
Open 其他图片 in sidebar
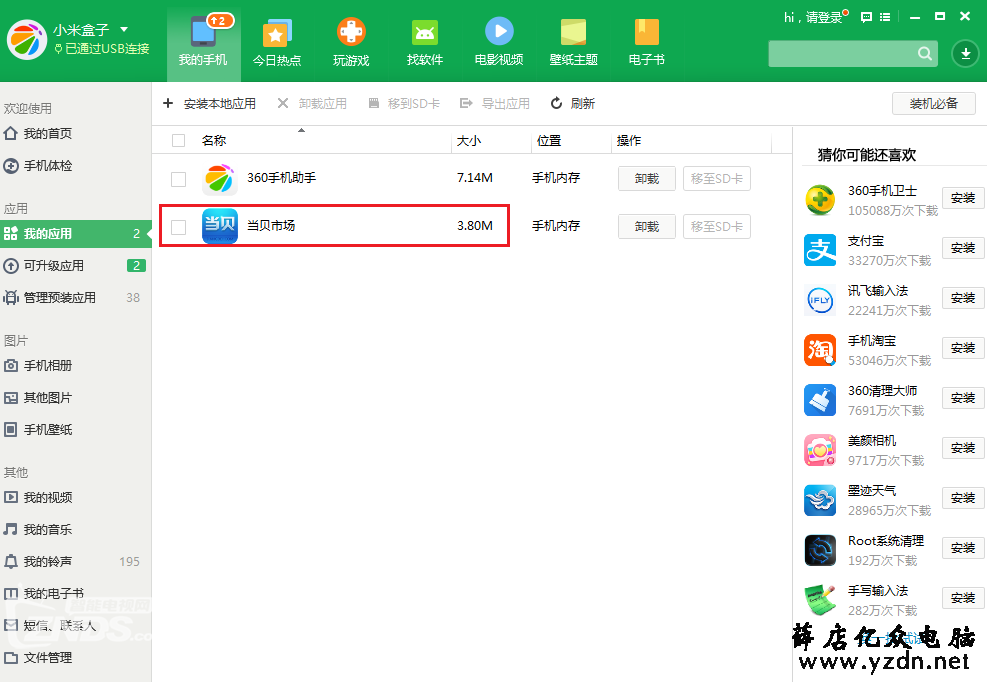click(38, 397)
